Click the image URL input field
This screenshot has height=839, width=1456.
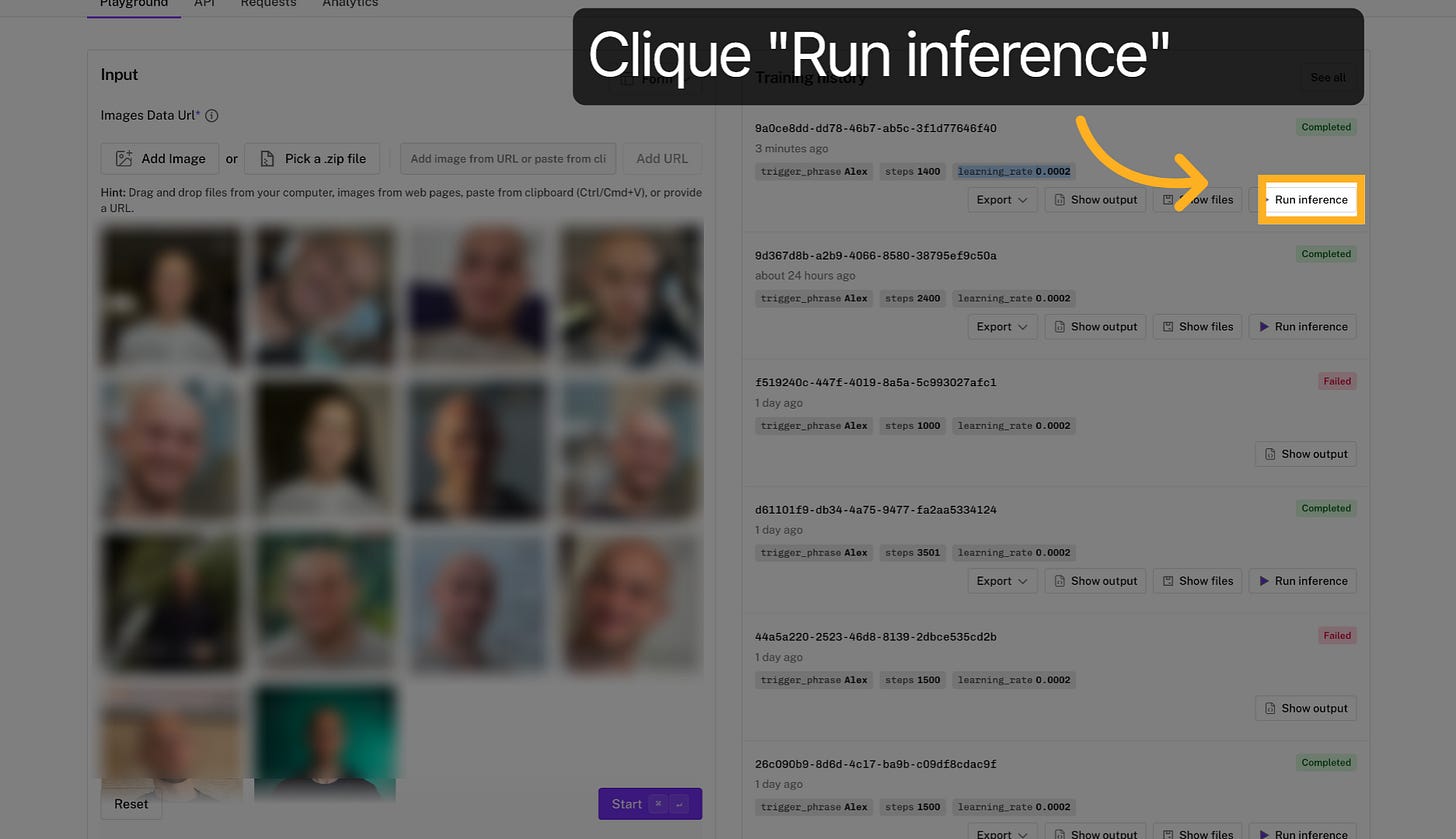pyautogui.click(x=507, y=158)
